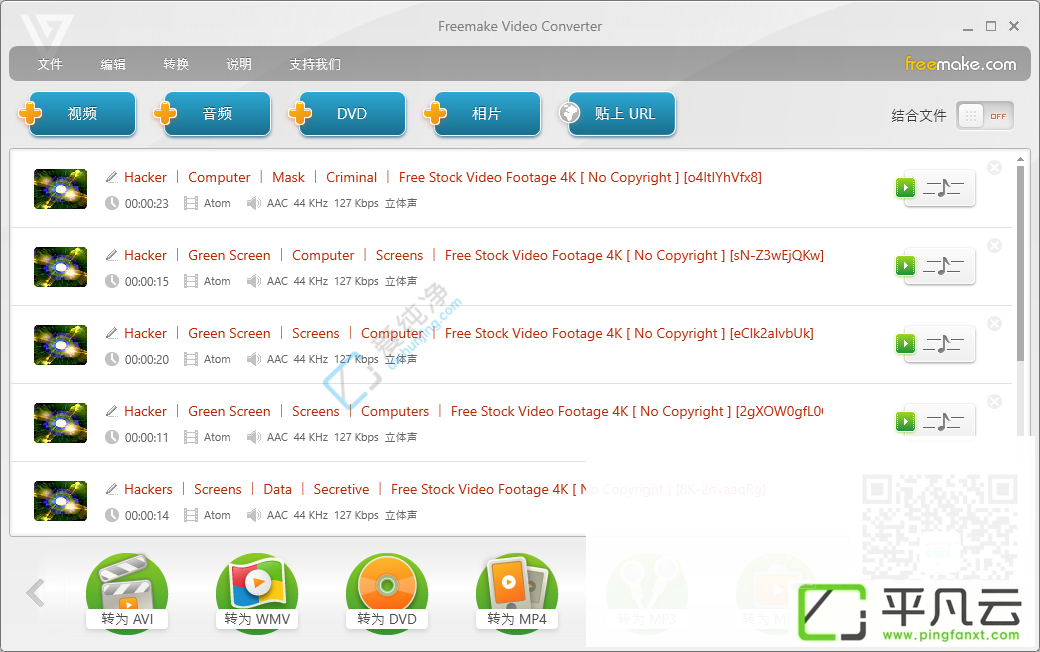Screen dimensions: 1040x652
Task: Play the Mask Criminal video preview
Action: (x=905, y=188)
